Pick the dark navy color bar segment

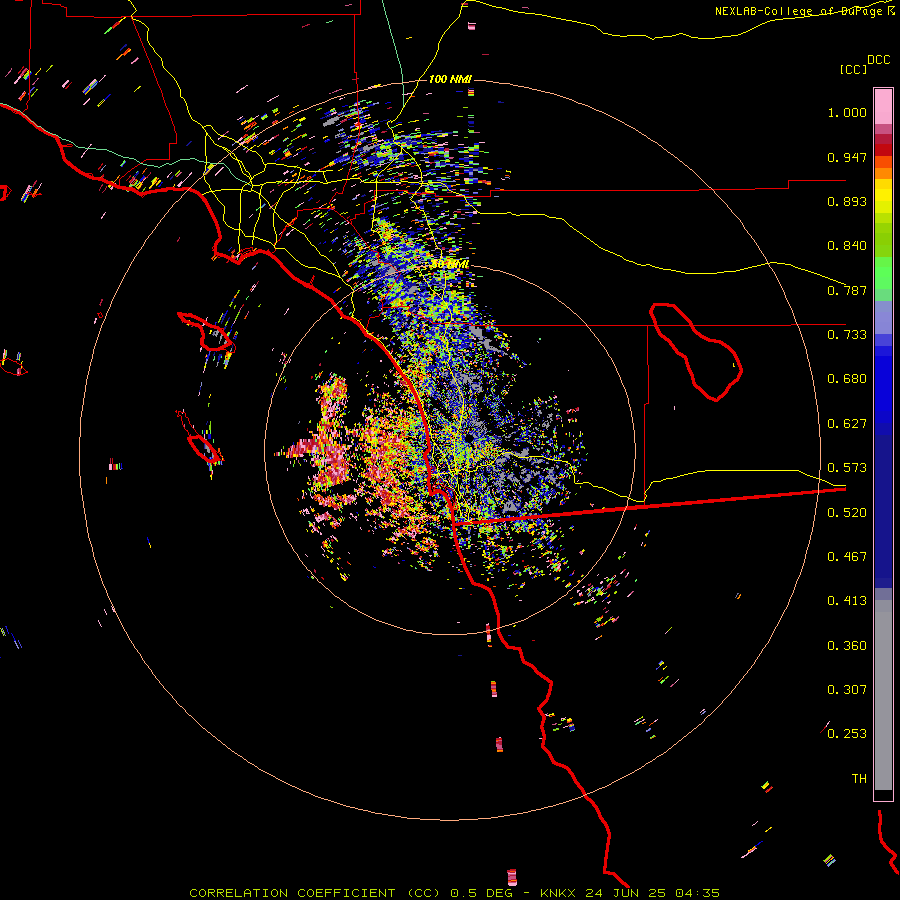(x=883, y=505)
